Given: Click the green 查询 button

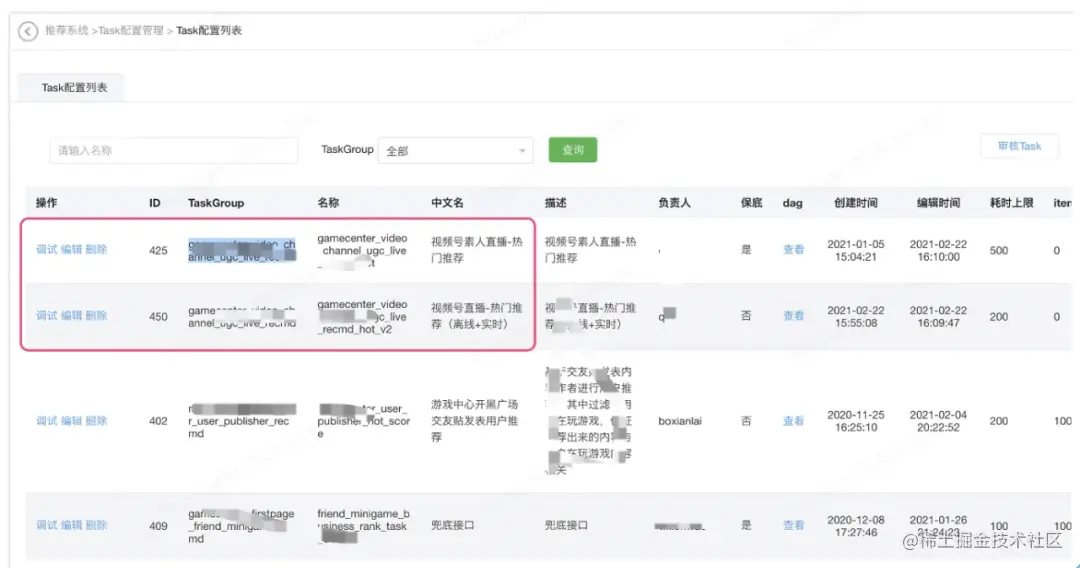Looking at the screenshot, I should coord(572,149).
